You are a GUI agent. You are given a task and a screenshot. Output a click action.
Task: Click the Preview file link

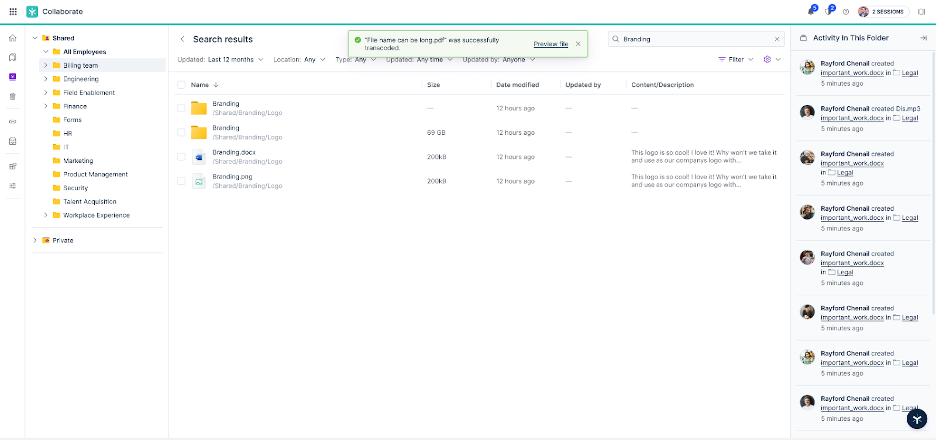pos(550,44)
